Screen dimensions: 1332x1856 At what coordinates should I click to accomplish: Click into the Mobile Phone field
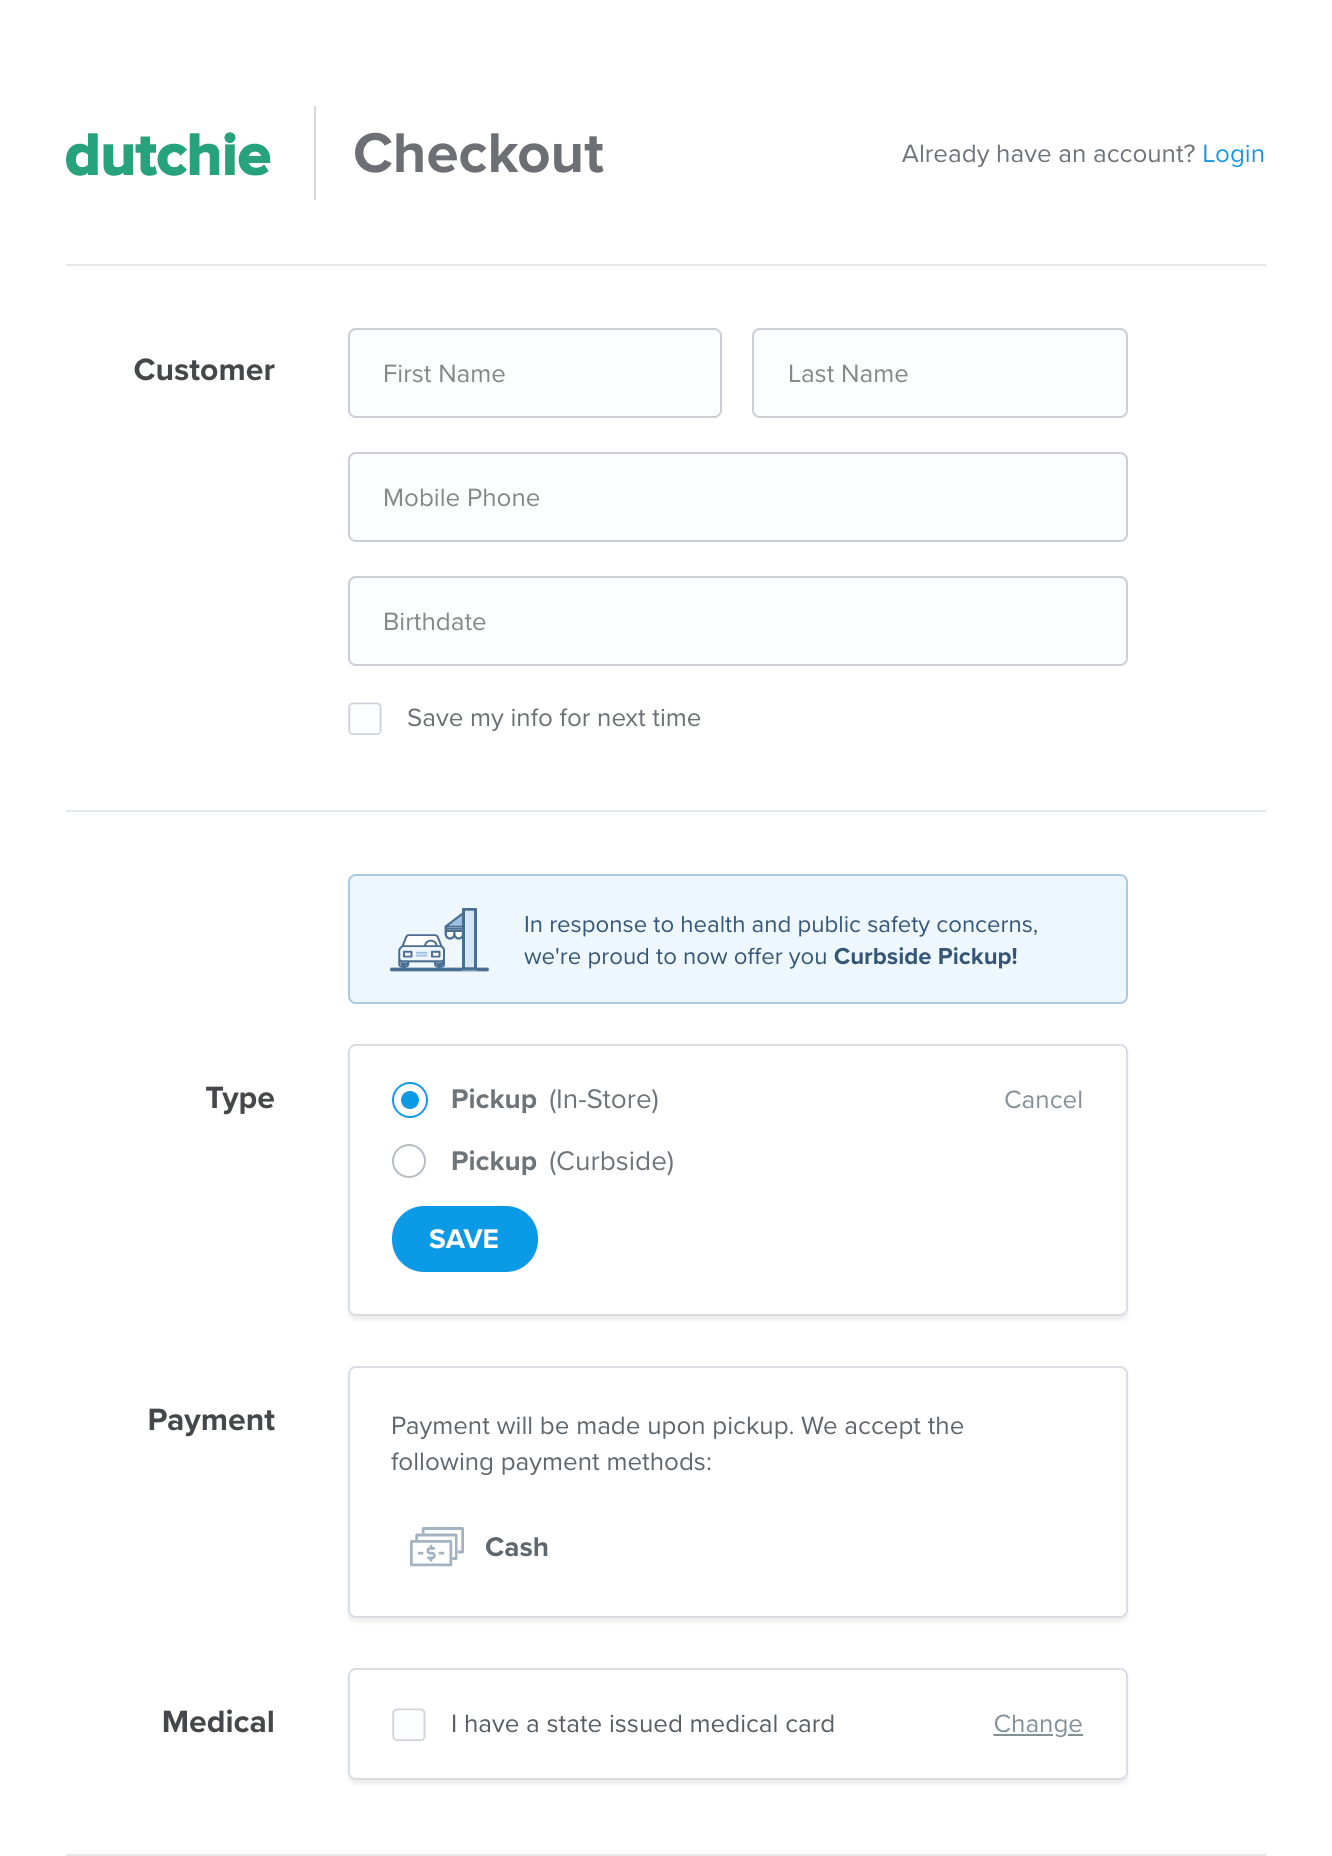(x=737, y=497)
